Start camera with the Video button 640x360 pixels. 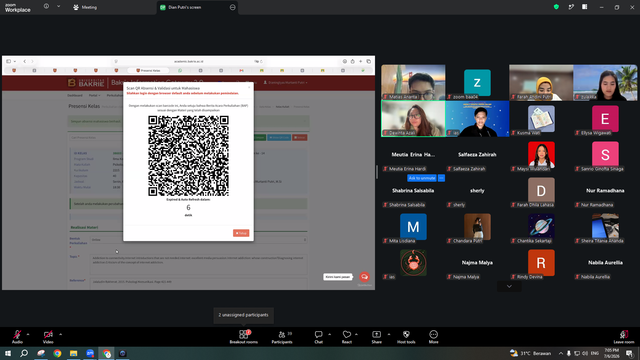click(x=48, y=337)
